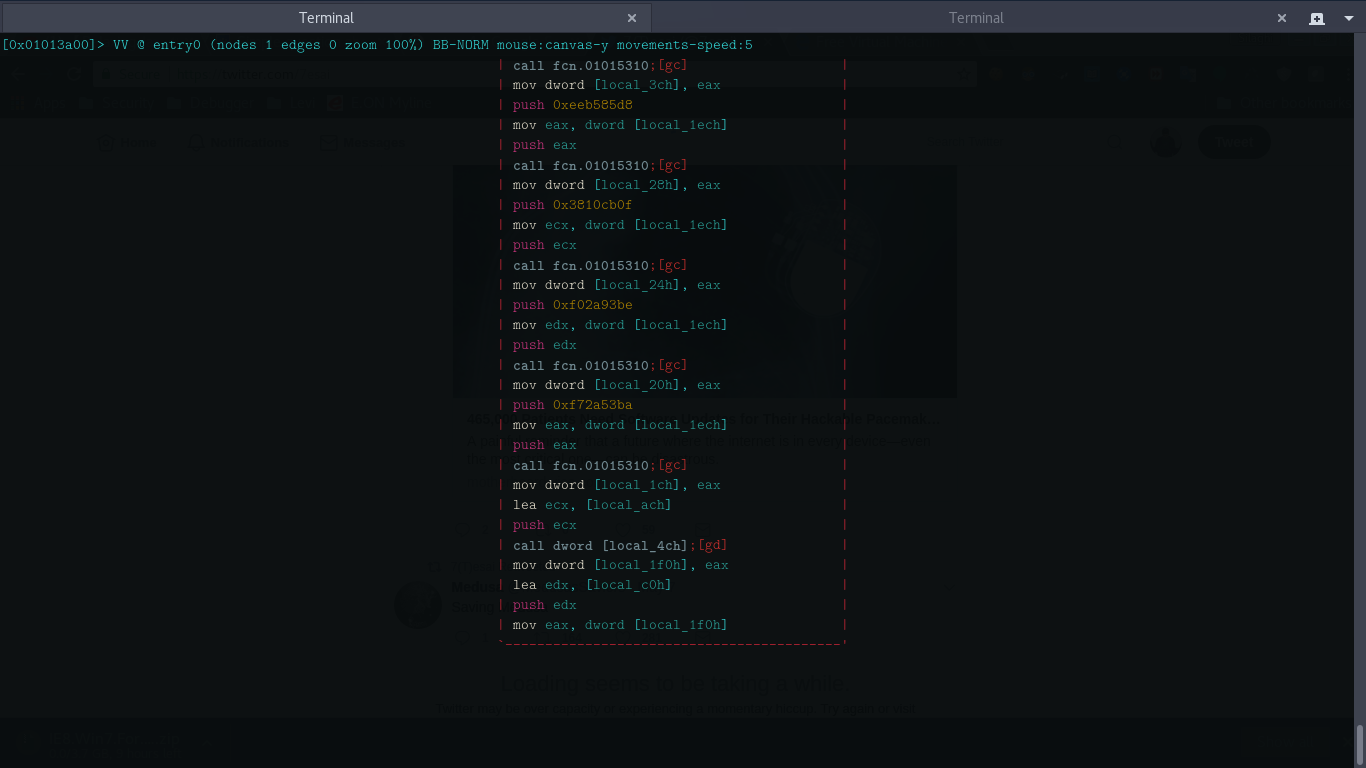Open the tab list dropdown arrow

pyautogui.click(x=1349, y=18)
